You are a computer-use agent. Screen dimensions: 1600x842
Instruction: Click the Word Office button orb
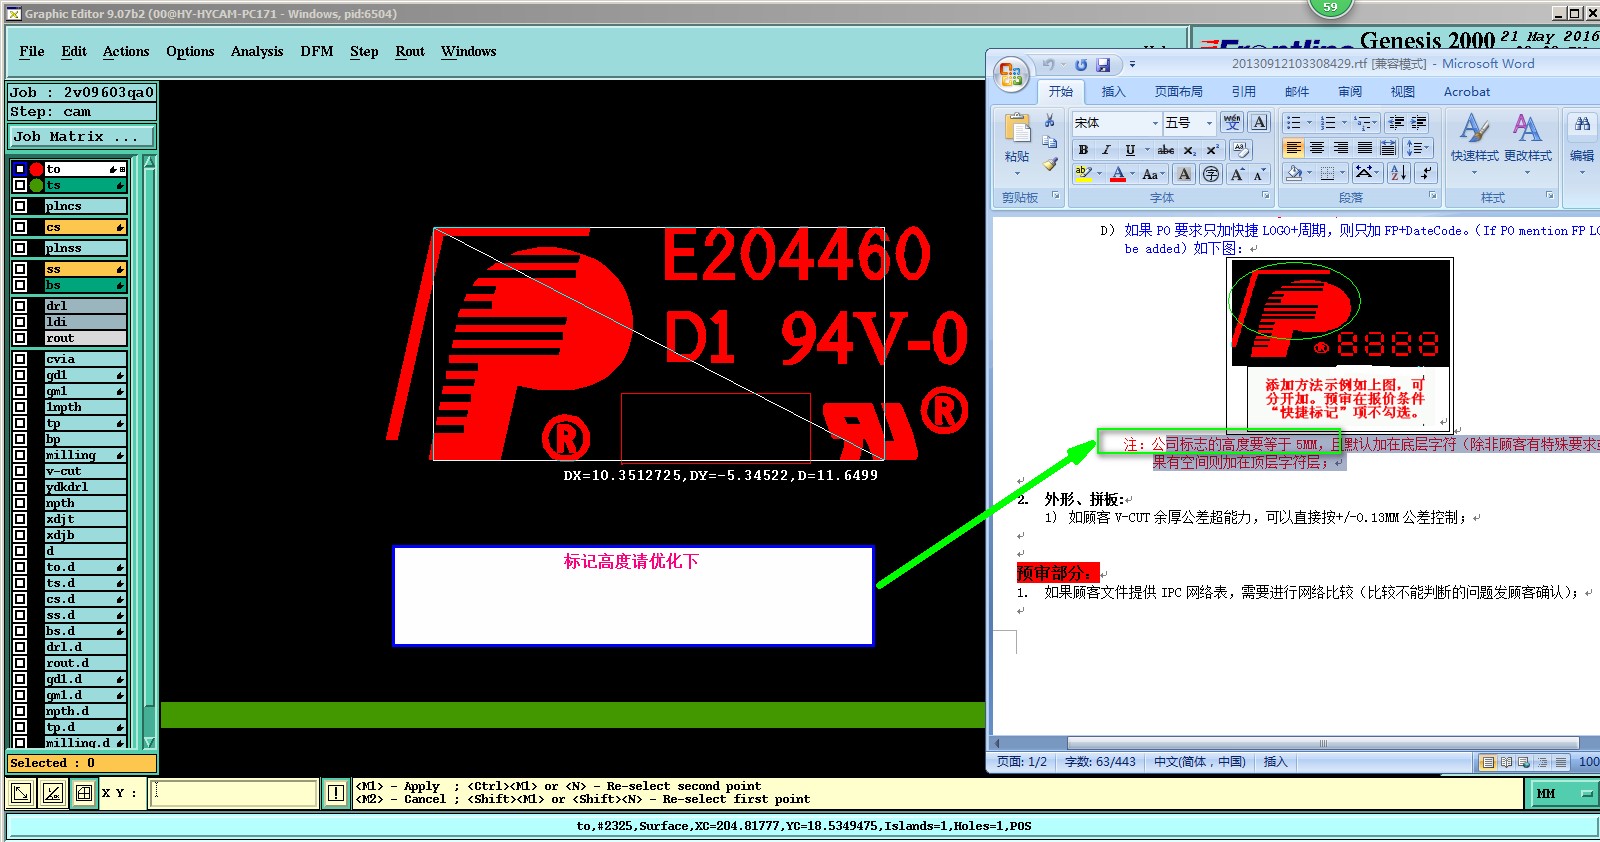tap(1011, 74)
